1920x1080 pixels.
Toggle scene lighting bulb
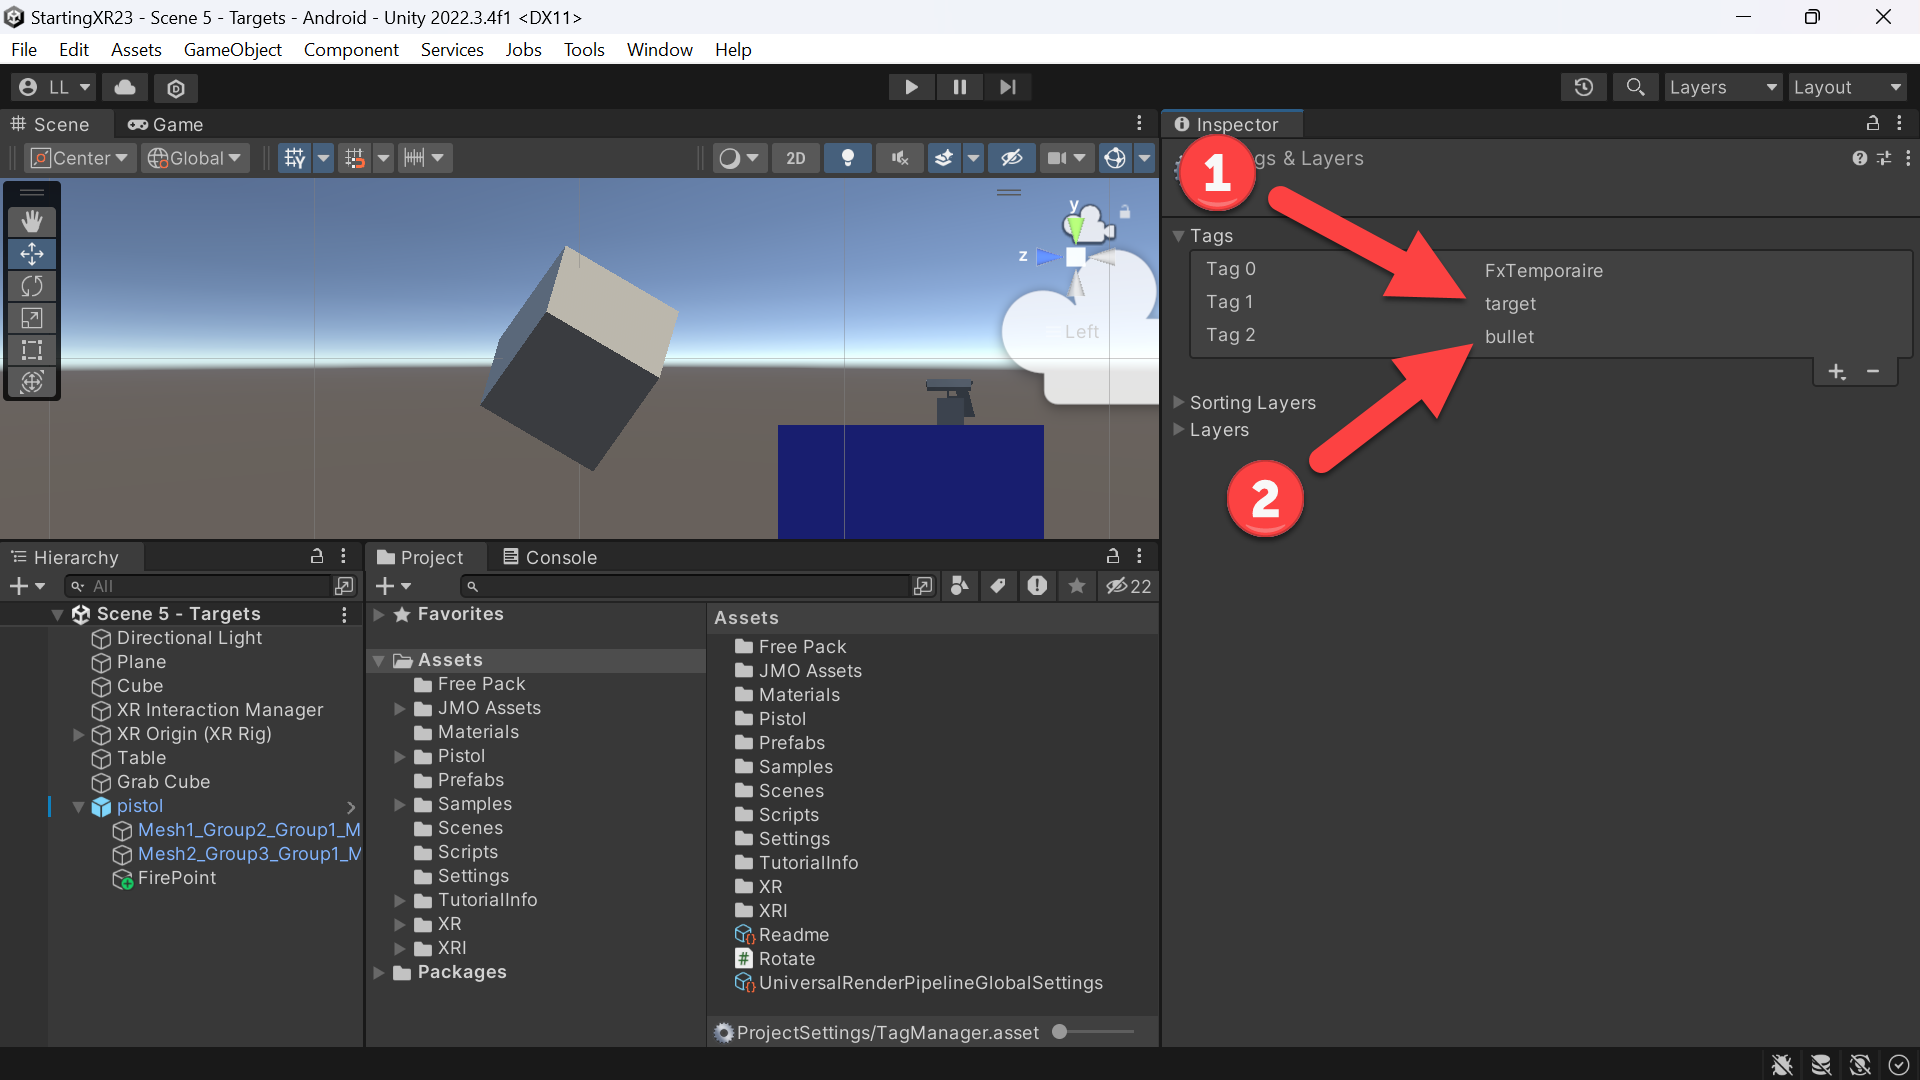[847, 158]
